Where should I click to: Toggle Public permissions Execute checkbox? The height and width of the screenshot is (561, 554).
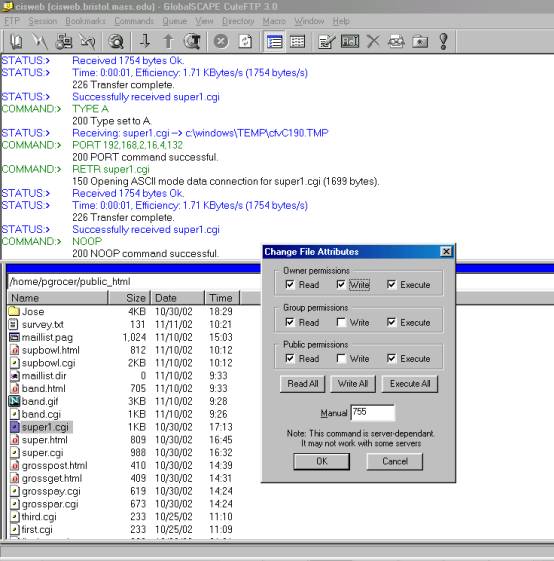coord(392,358)
